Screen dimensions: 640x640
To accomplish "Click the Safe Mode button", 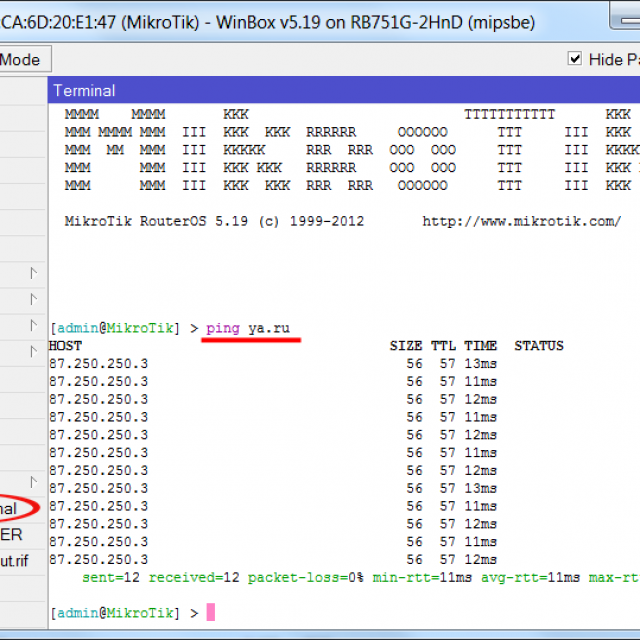I will (25, 60).
